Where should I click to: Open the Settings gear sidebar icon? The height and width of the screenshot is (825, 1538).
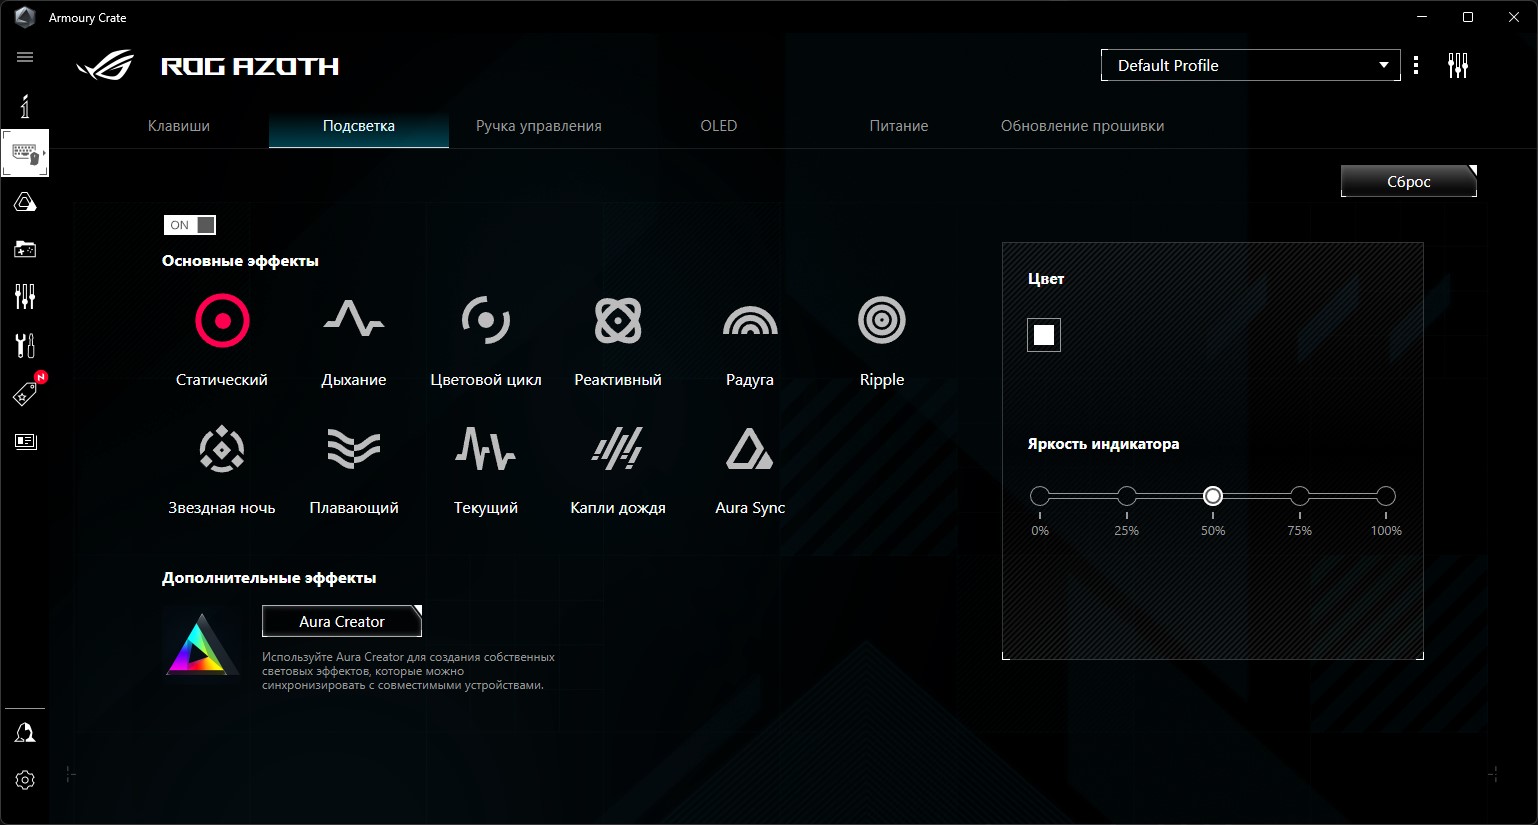(x=25, y=780)
